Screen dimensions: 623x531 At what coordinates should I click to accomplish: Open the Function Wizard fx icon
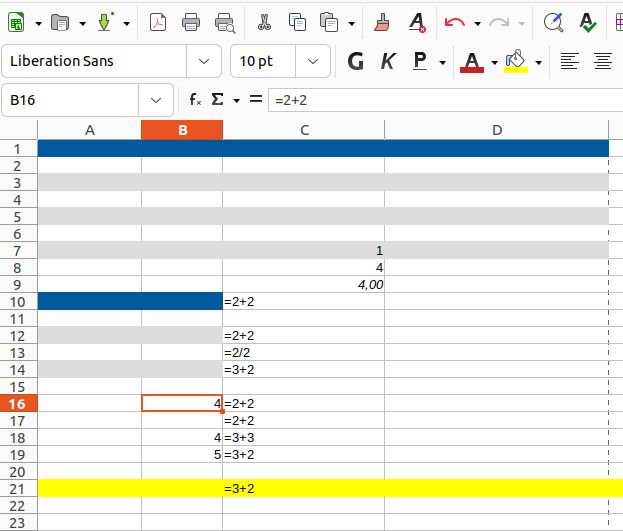(x=195, y=99)
